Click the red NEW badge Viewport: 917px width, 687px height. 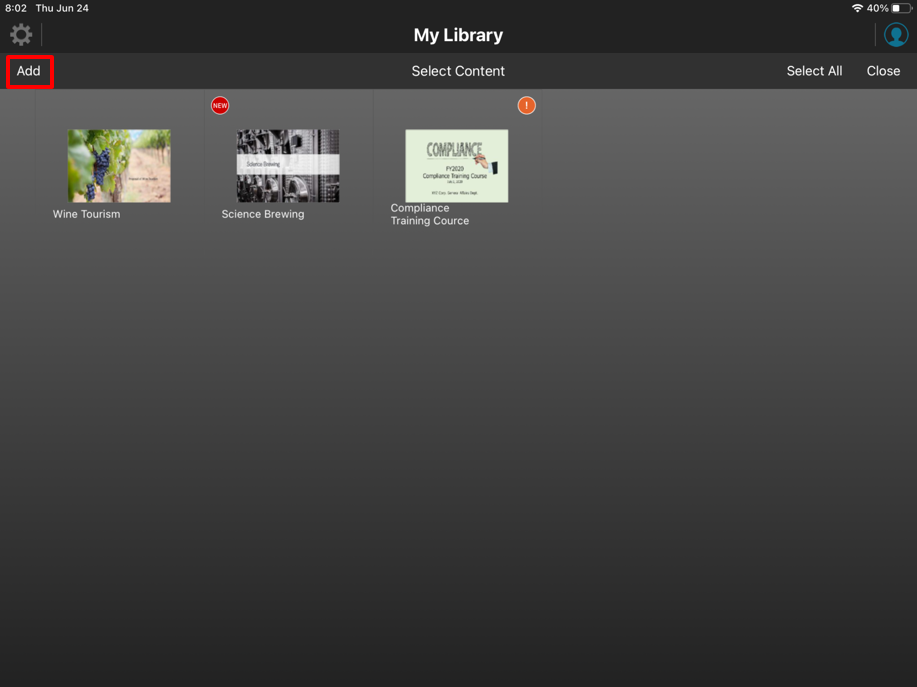220,105
